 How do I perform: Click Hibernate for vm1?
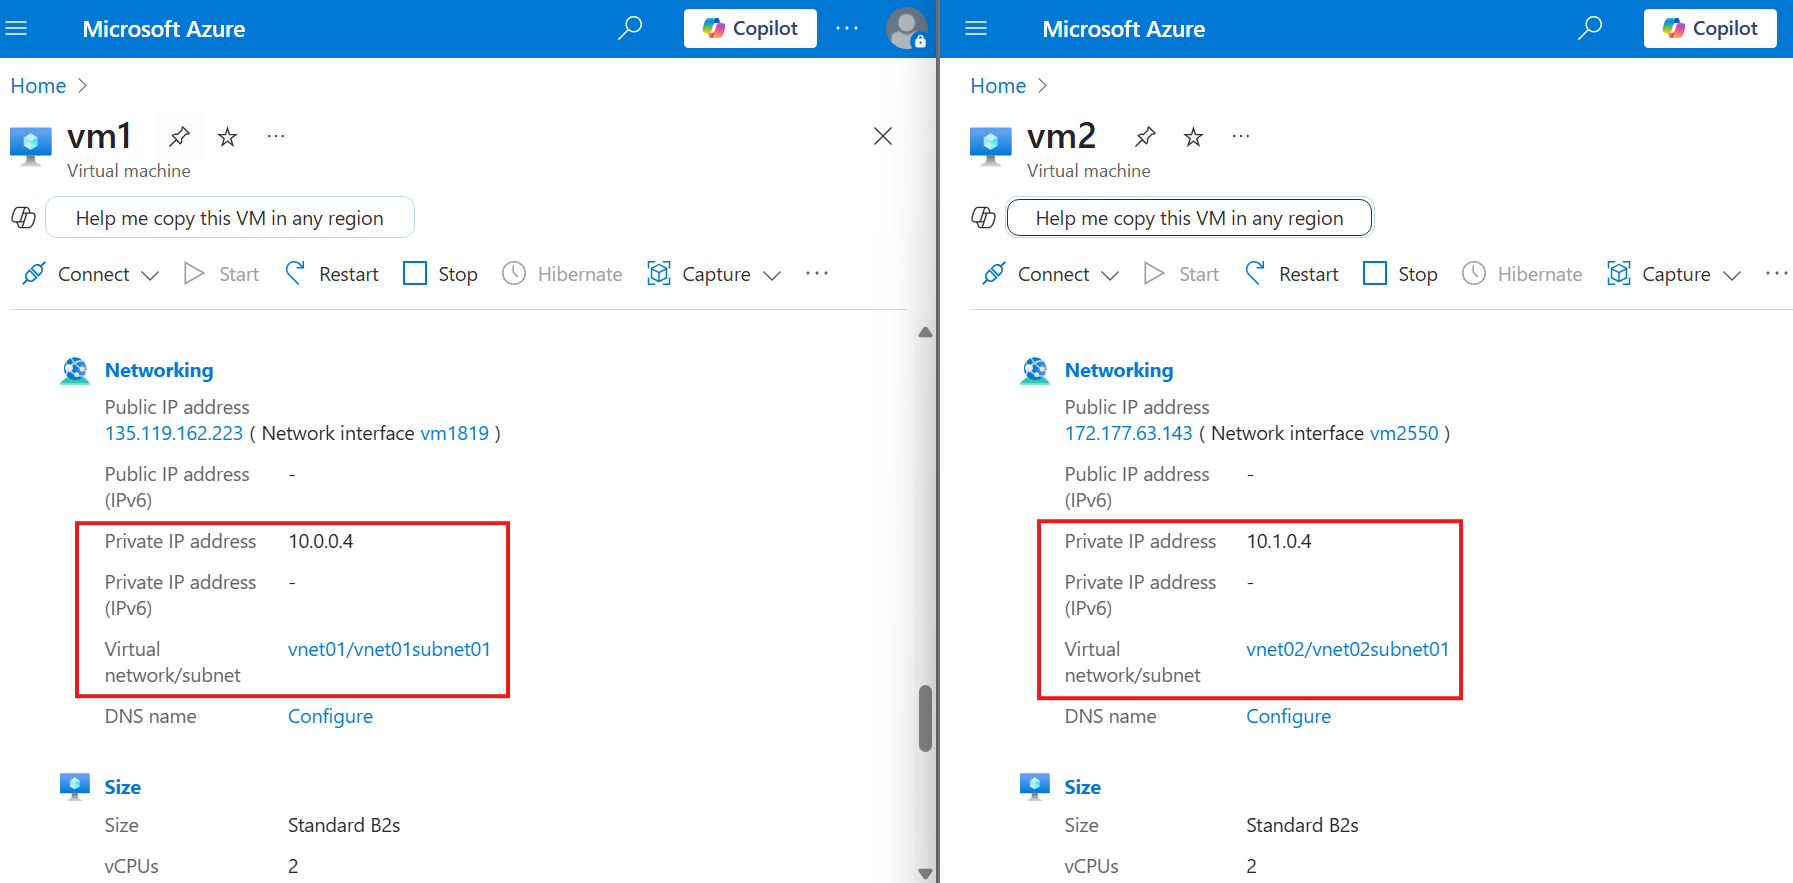tap(562, 274)
